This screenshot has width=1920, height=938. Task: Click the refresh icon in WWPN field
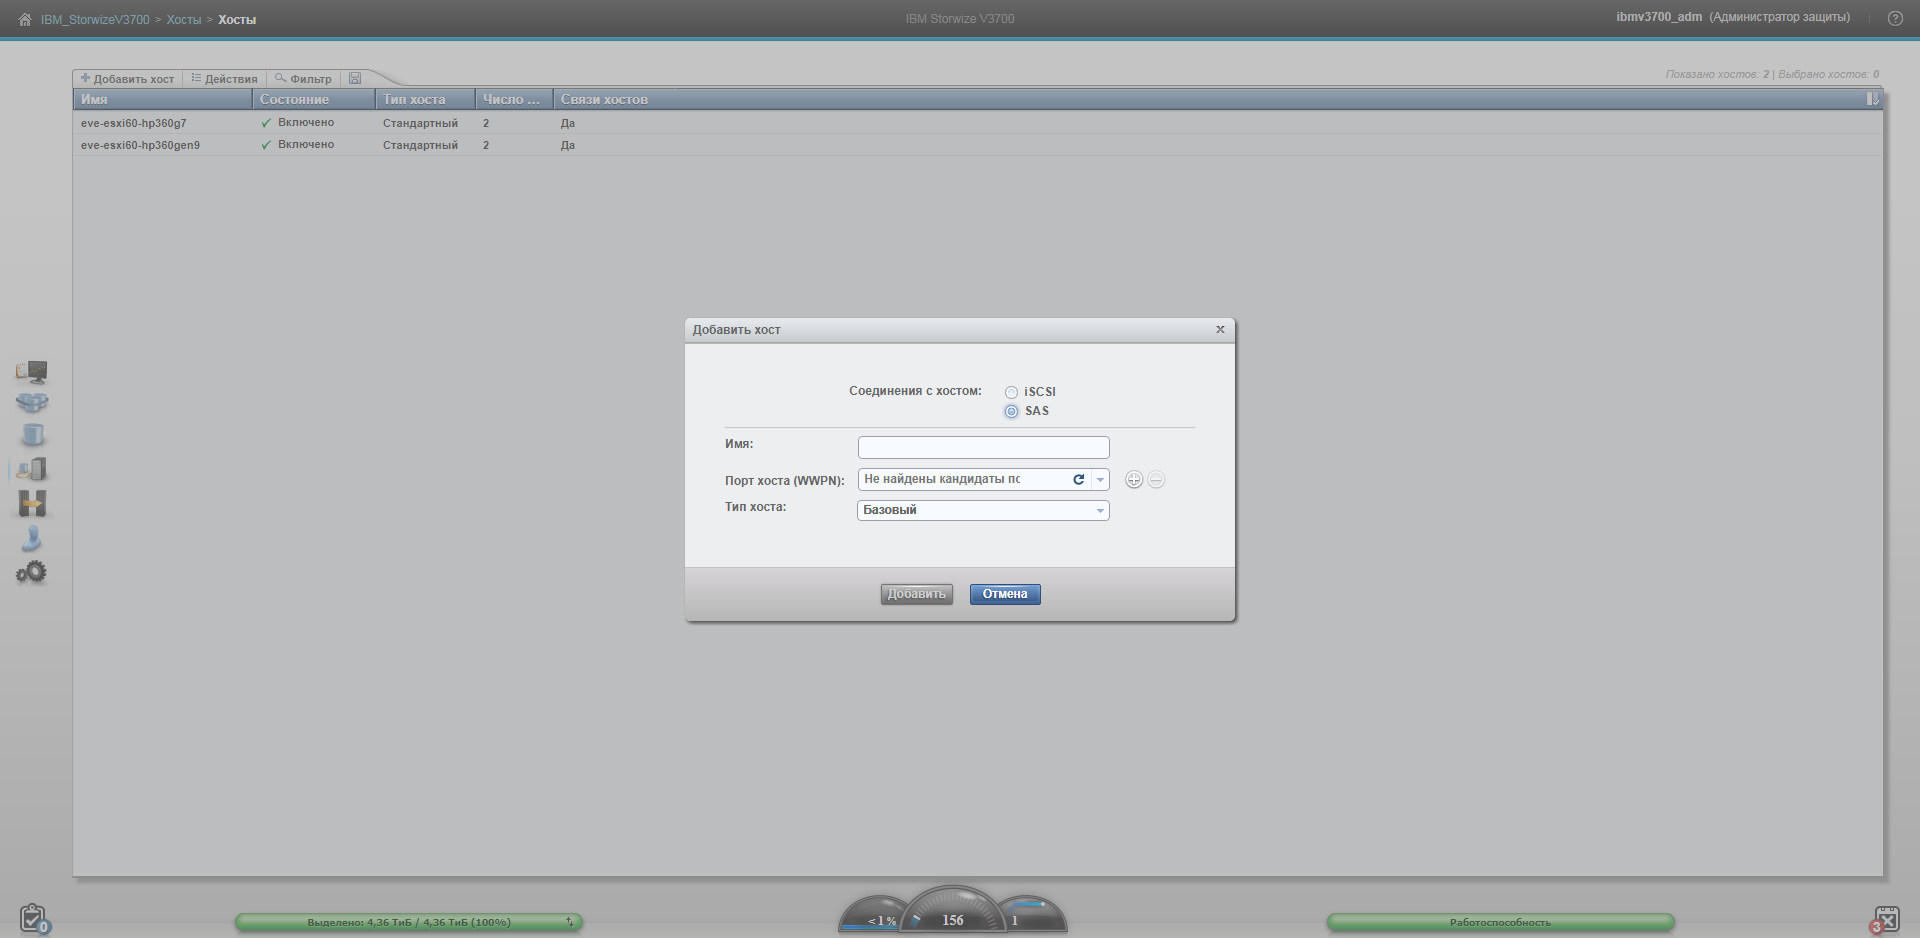[x=1078, y=480]
